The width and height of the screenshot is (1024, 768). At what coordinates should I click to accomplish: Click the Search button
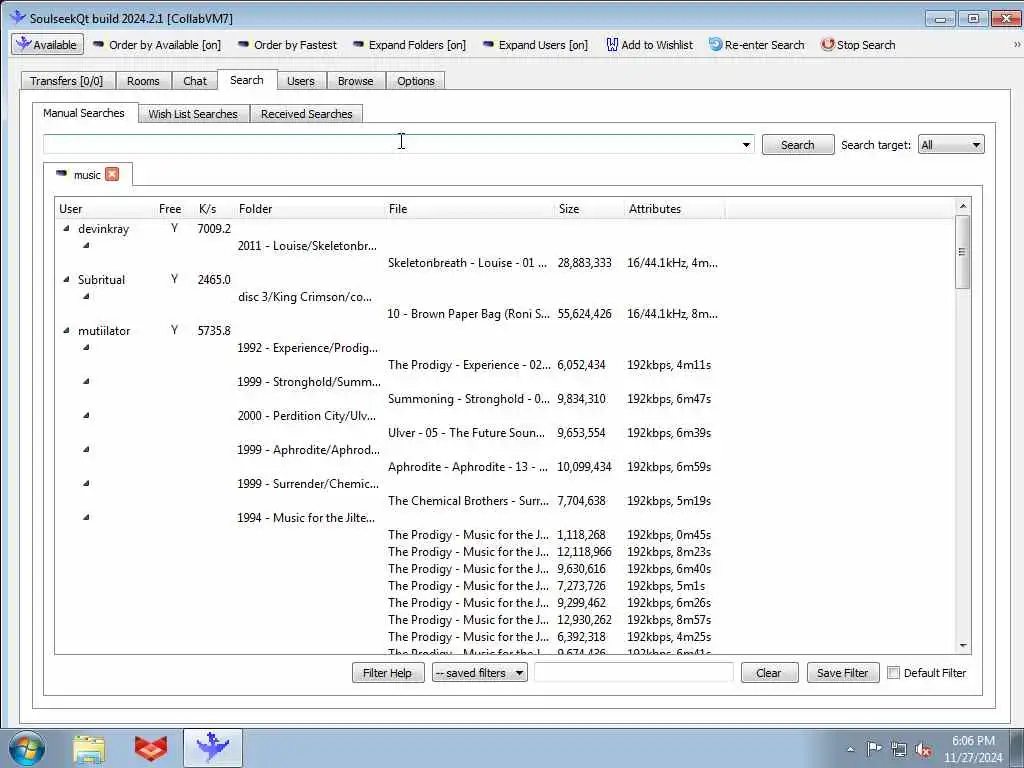[x=797, y=144]
